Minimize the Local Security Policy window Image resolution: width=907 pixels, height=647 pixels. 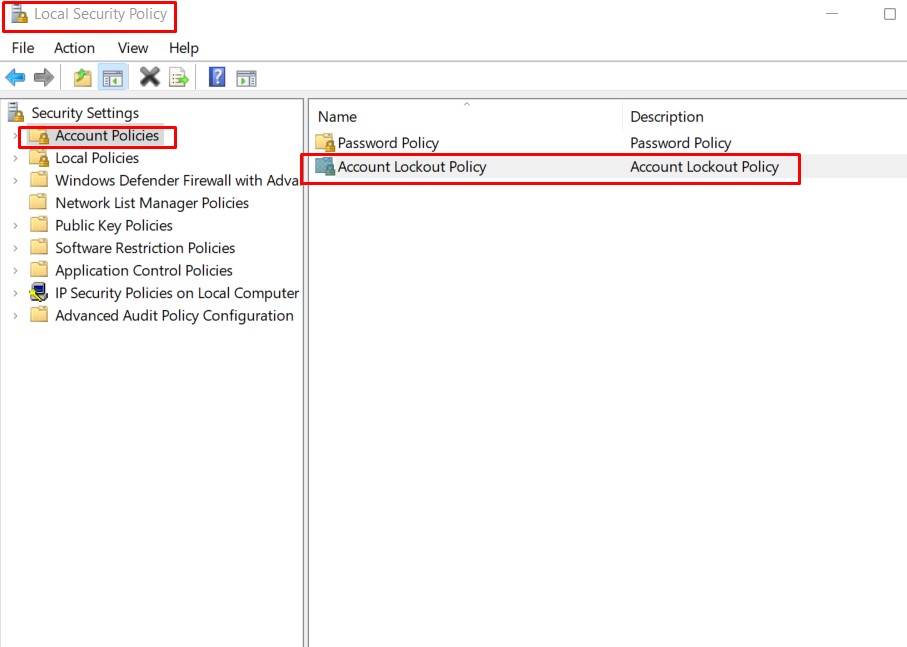[832, 14]
